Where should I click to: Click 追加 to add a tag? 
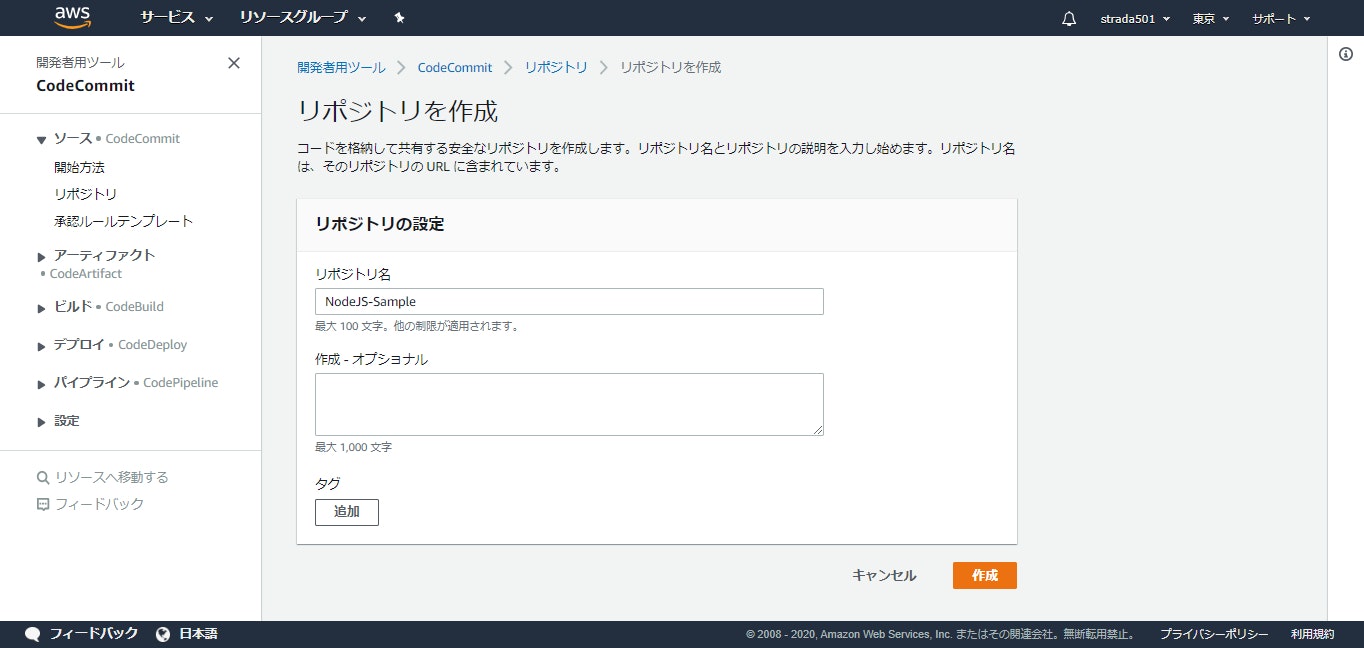[x=346, y=512]
